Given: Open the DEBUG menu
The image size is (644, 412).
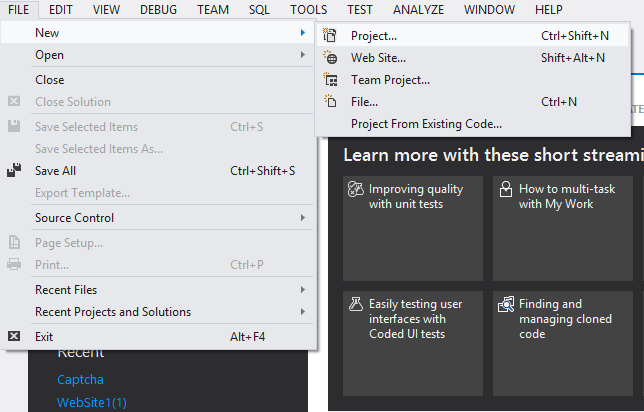Looking at the screenshot, I should 159,10.
